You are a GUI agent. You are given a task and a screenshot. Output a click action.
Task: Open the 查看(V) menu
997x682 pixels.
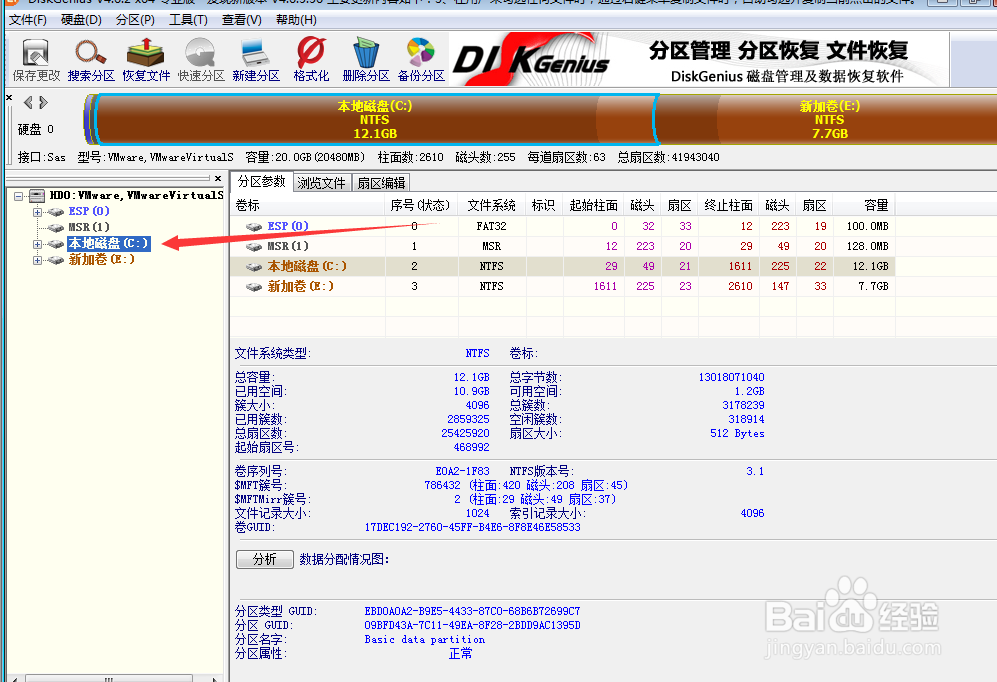242,20
